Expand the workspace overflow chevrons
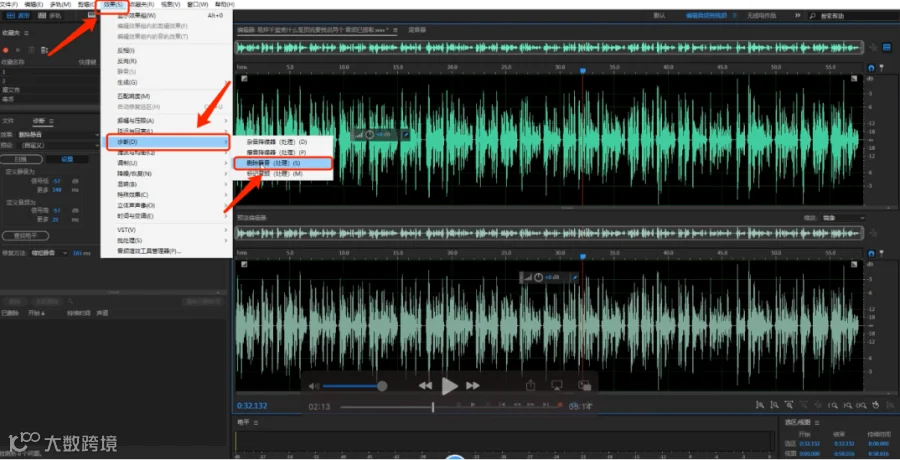900x460 pixels. pyautogui.click(x=798, y=16)
